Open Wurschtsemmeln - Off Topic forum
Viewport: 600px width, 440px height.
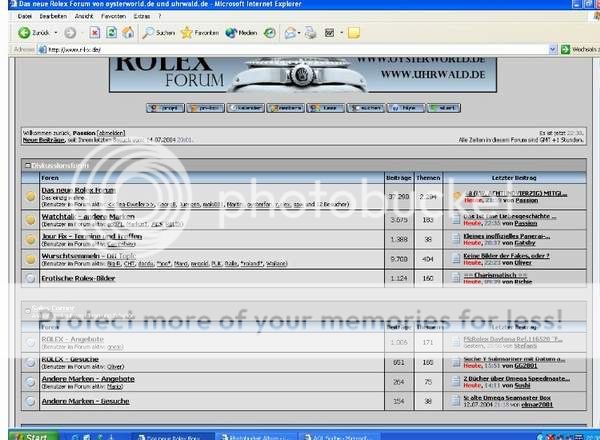click(88, 256)
